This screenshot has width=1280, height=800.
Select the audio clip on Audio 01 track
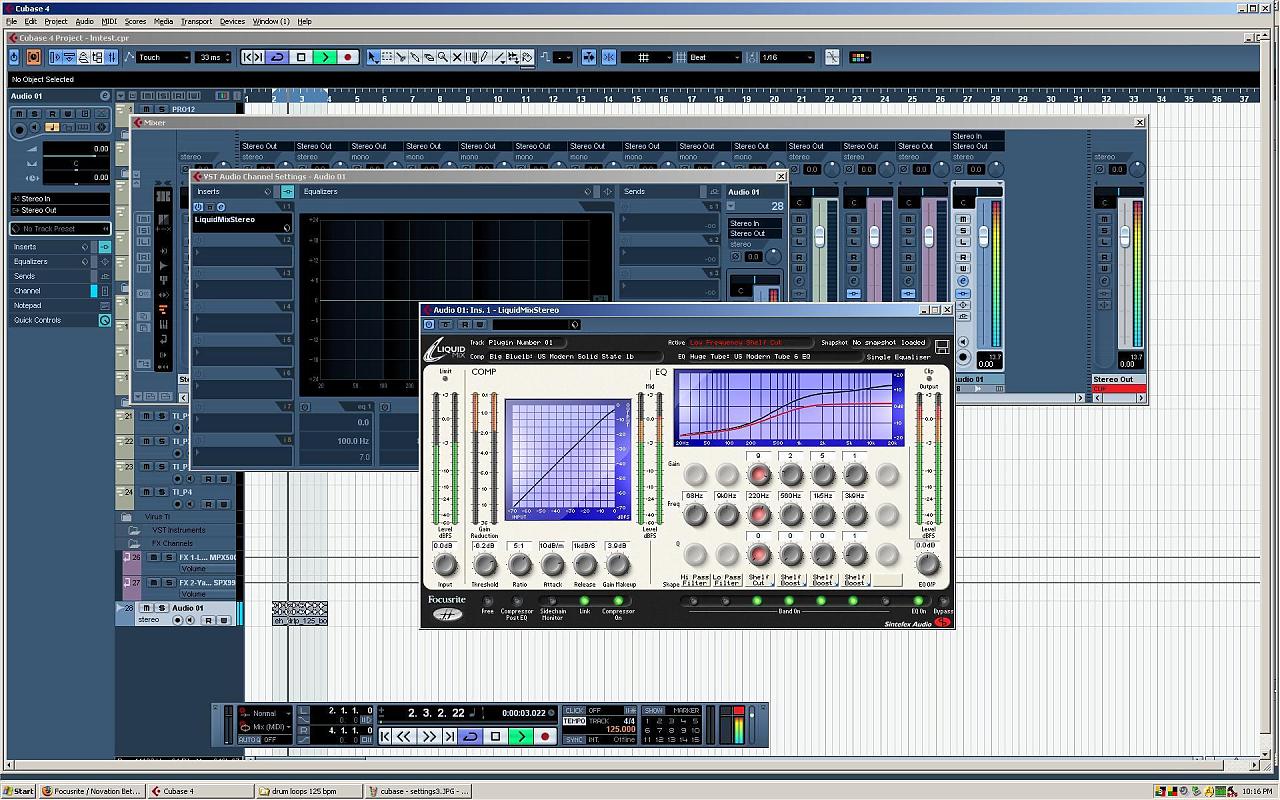click(x=300, y=614)
